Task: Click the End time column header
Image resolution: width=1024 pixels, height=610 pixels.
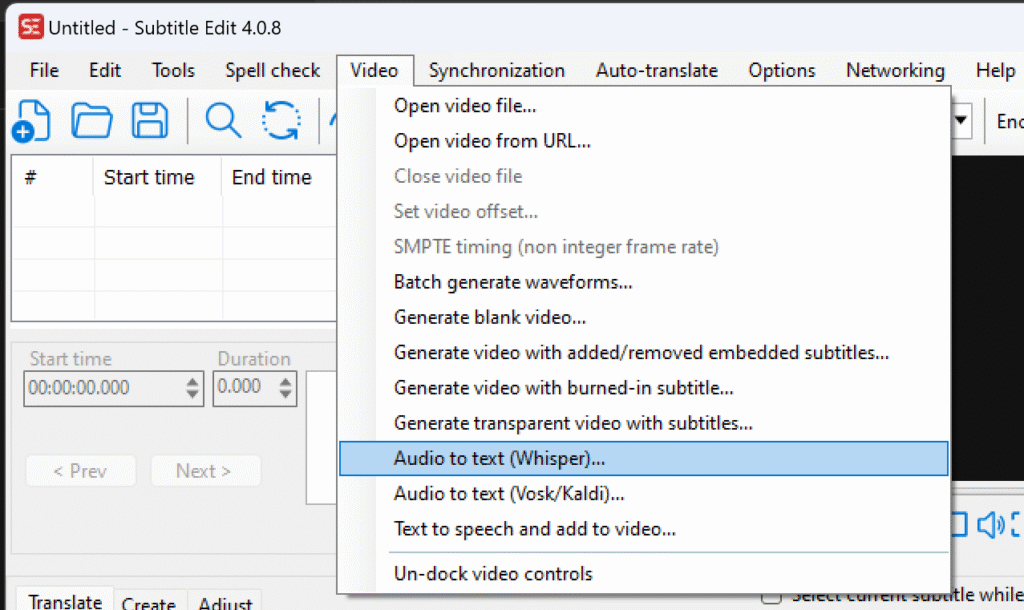Action: [x=271, y=177]
